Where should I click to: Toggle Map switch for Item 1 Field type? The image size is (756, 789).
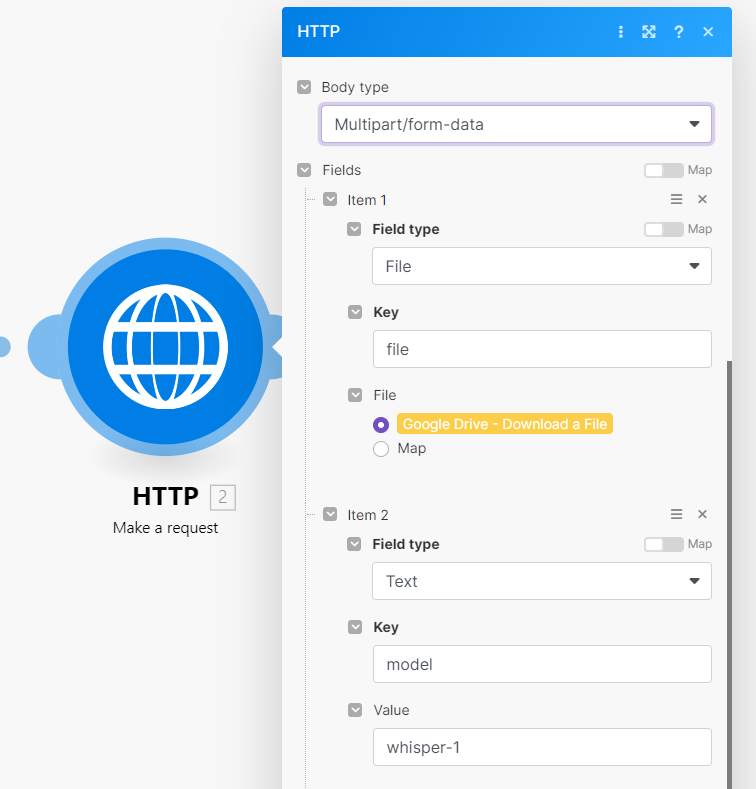pos(663,229)
